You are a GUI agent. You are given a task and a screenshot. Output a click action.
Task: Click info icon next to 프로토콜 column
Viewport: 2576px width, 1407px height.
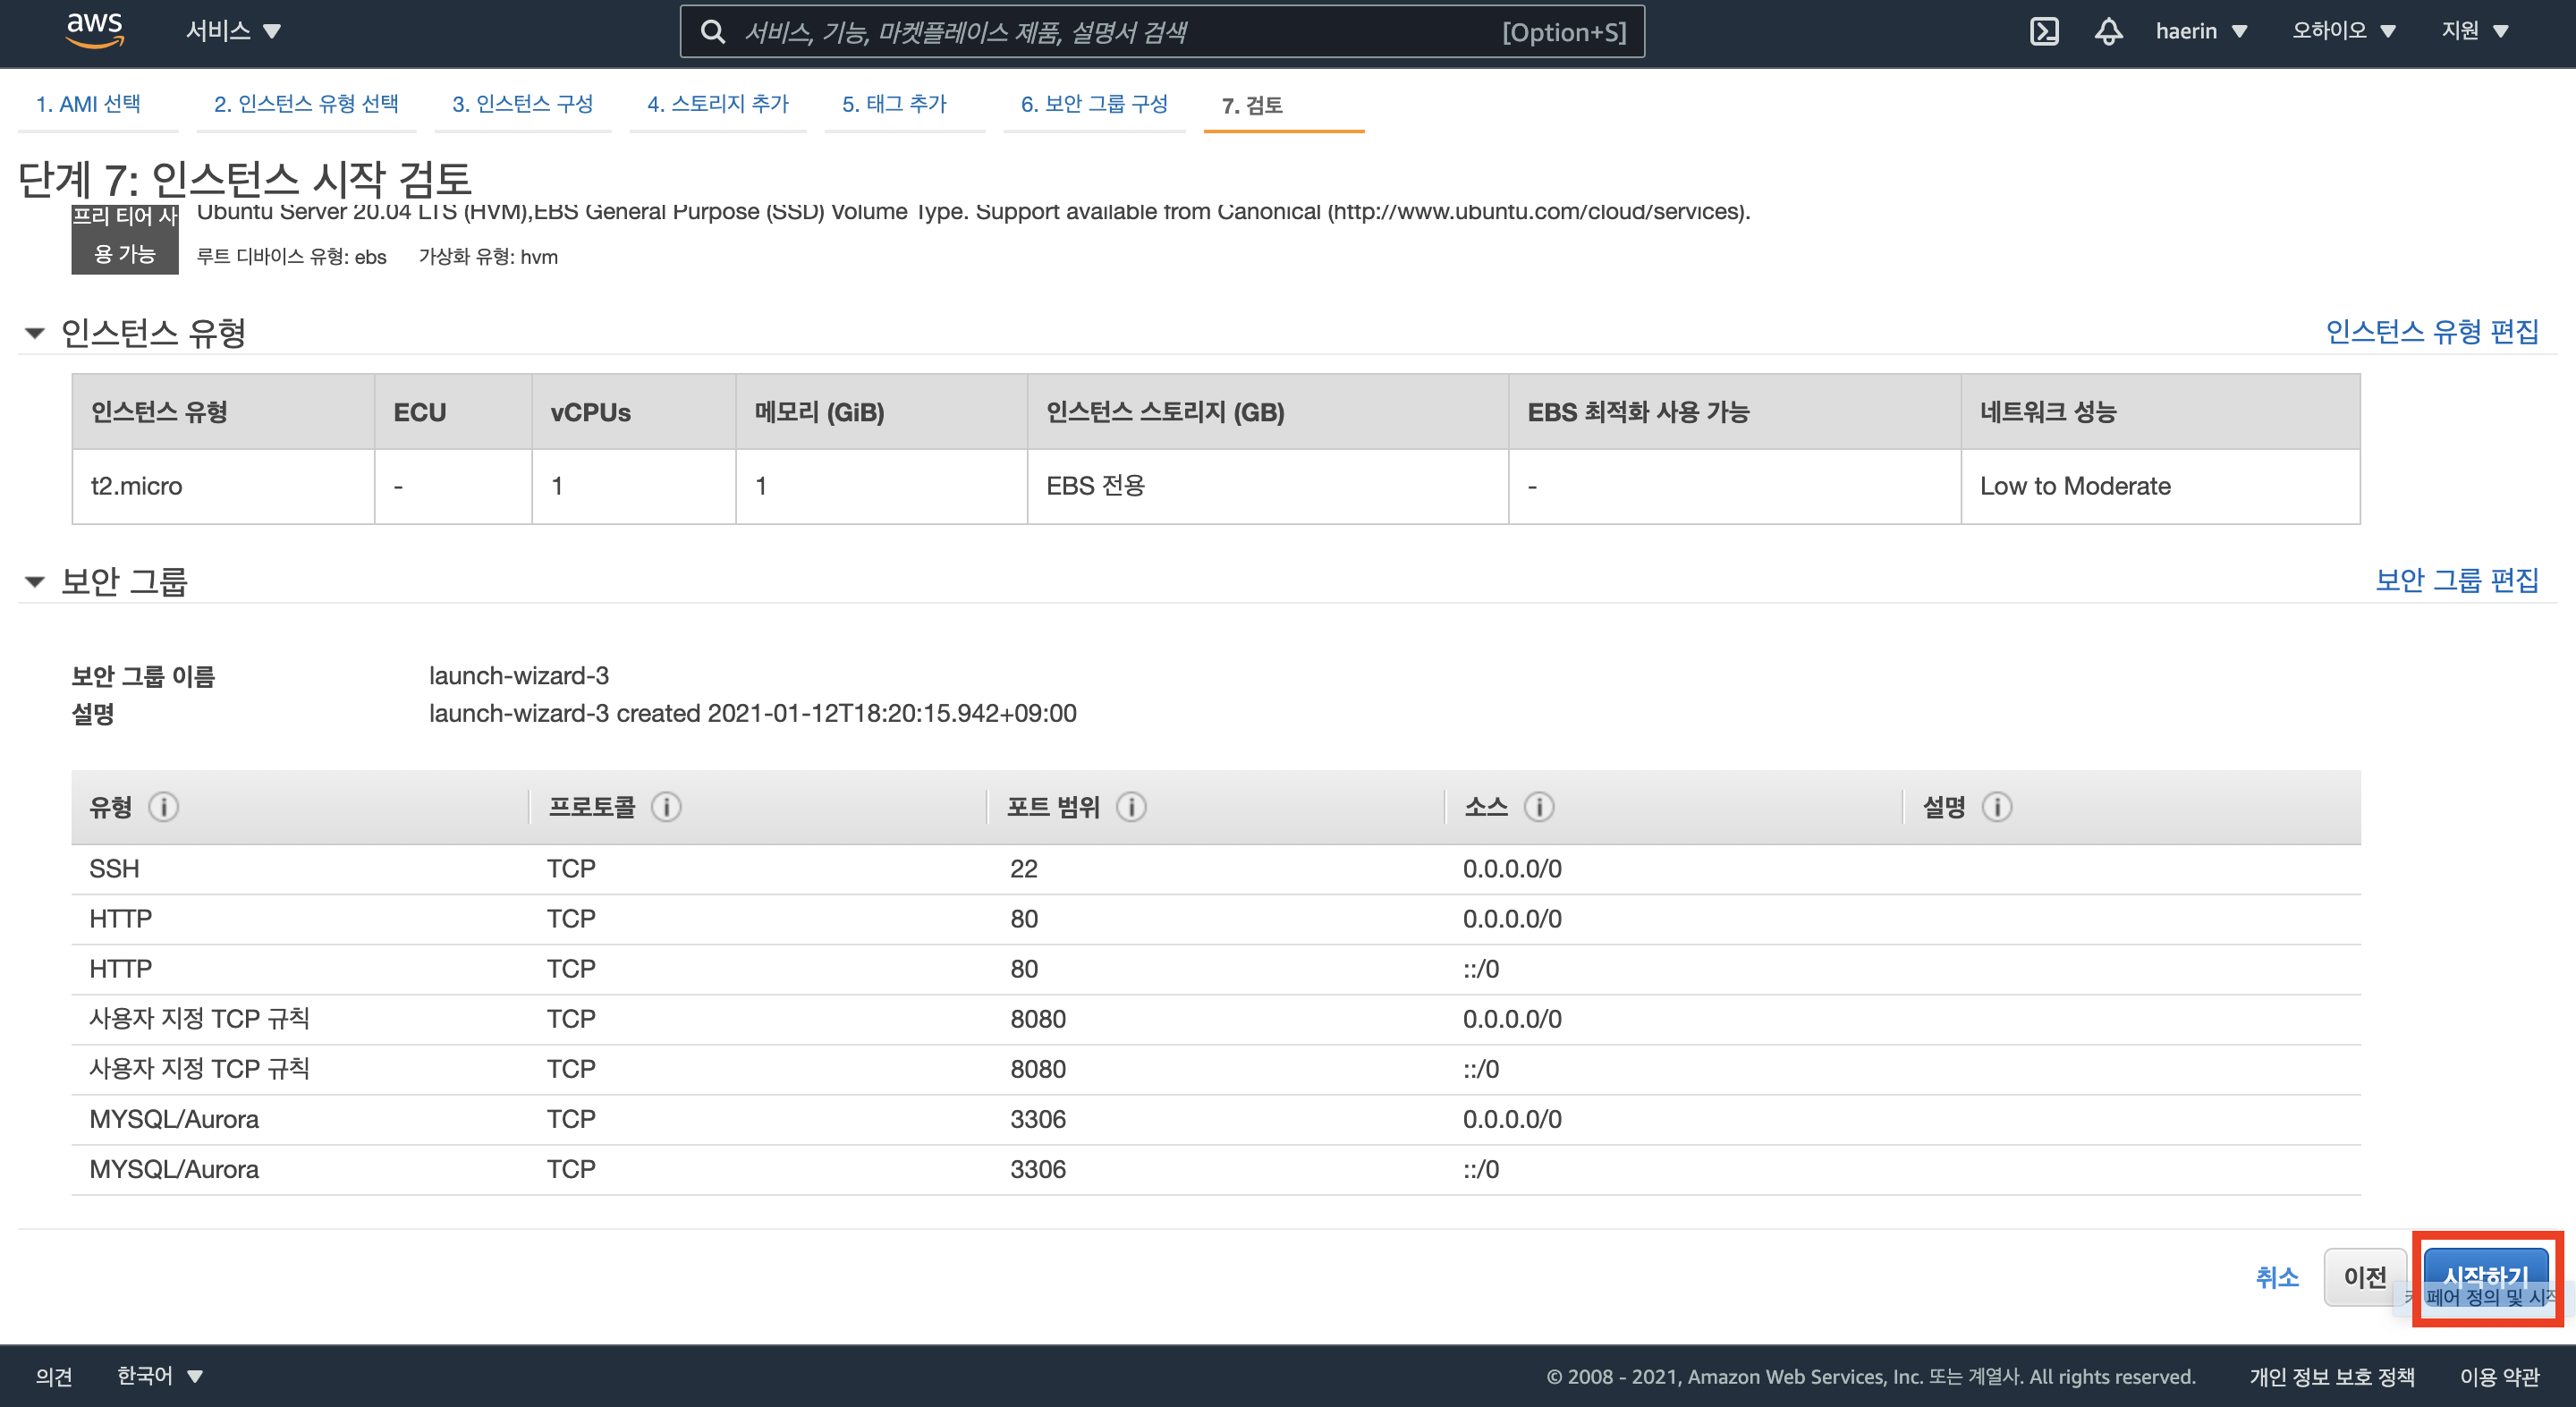tap(666, 806)
